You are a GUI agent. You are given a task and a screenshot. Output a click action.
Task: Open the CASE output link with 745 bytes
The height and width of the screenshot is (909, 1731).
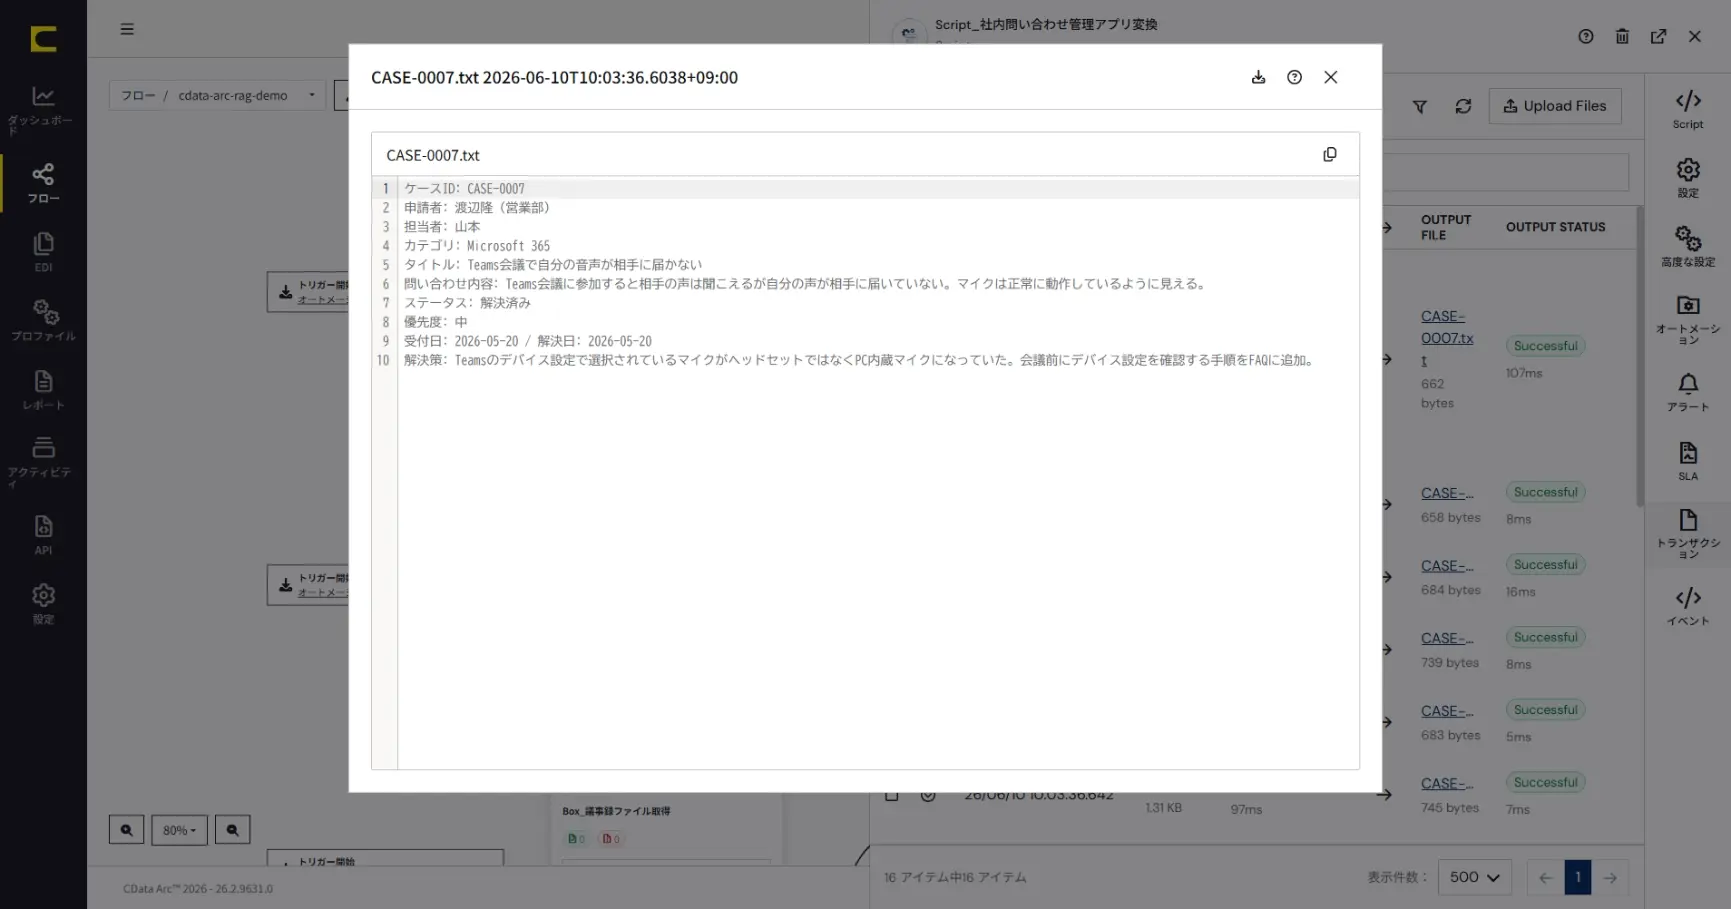click(1447, 784)
